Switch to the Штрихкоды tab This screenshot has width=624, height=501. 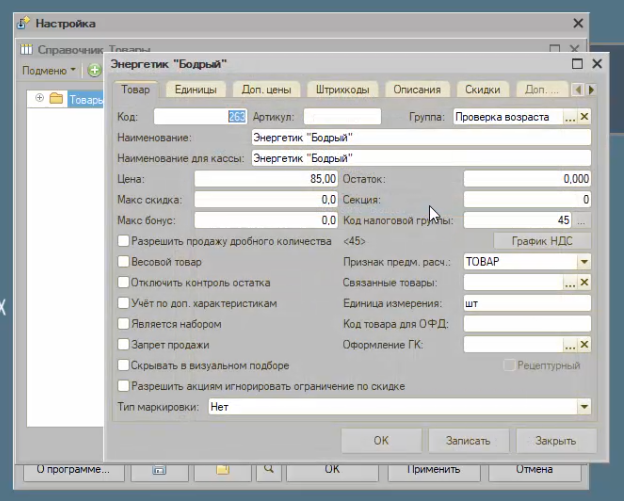tap(341, 89)
